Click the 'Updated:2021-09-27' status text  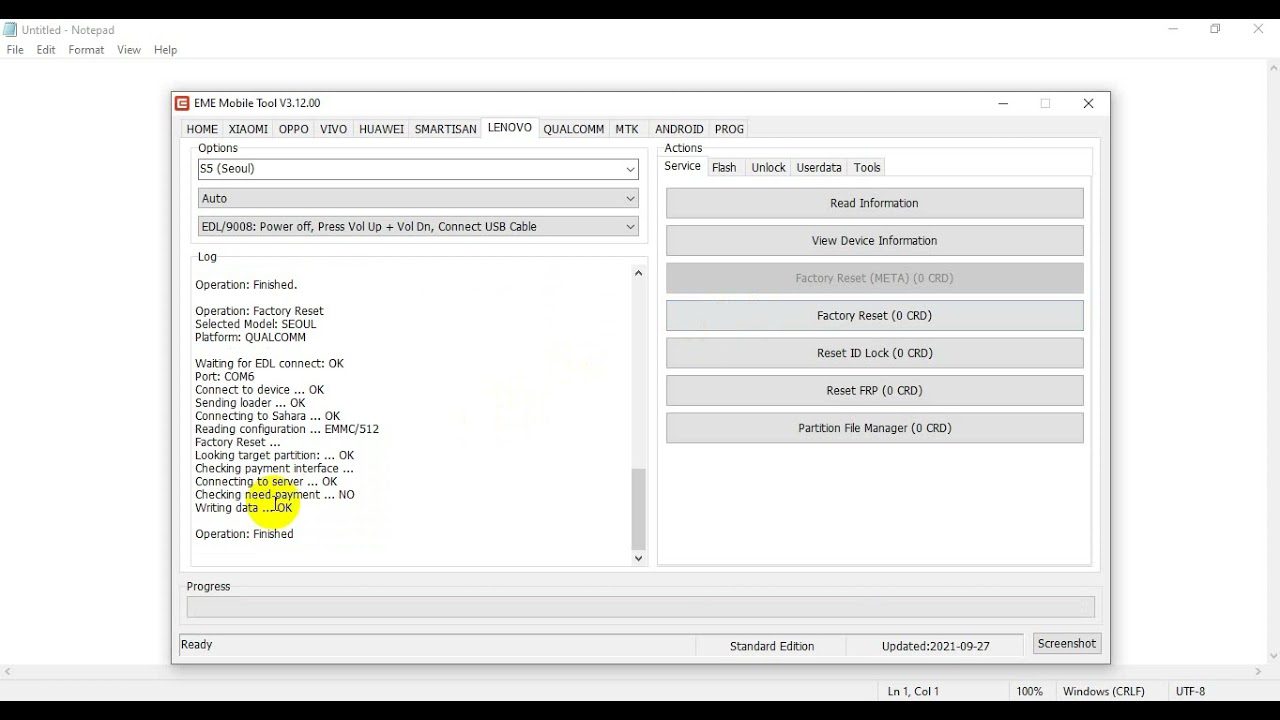(x=936, y=646)
